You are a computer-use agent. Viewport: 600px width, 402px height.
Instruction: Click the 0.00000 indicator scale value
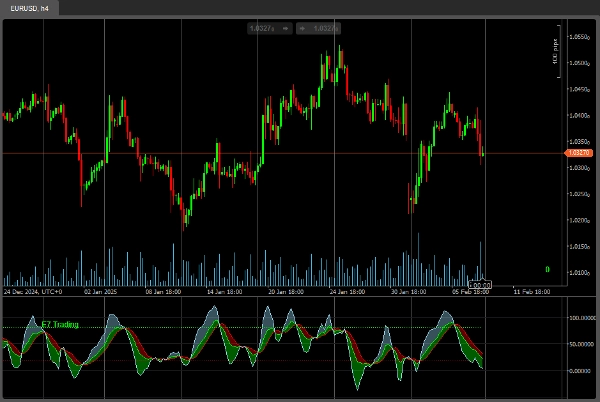click(x=582, y=371)
